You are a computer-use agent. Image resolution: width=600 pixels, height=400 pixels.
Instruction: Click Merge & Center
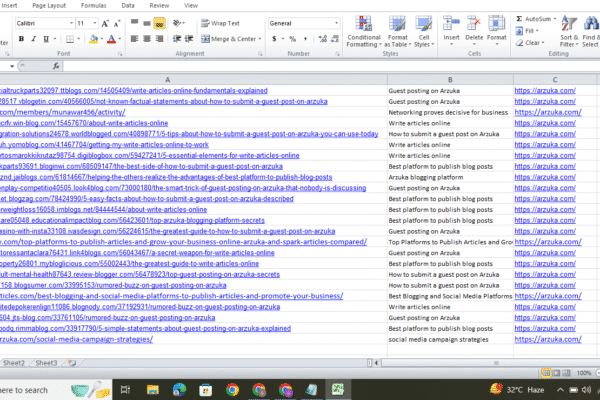tap(228, 39)
